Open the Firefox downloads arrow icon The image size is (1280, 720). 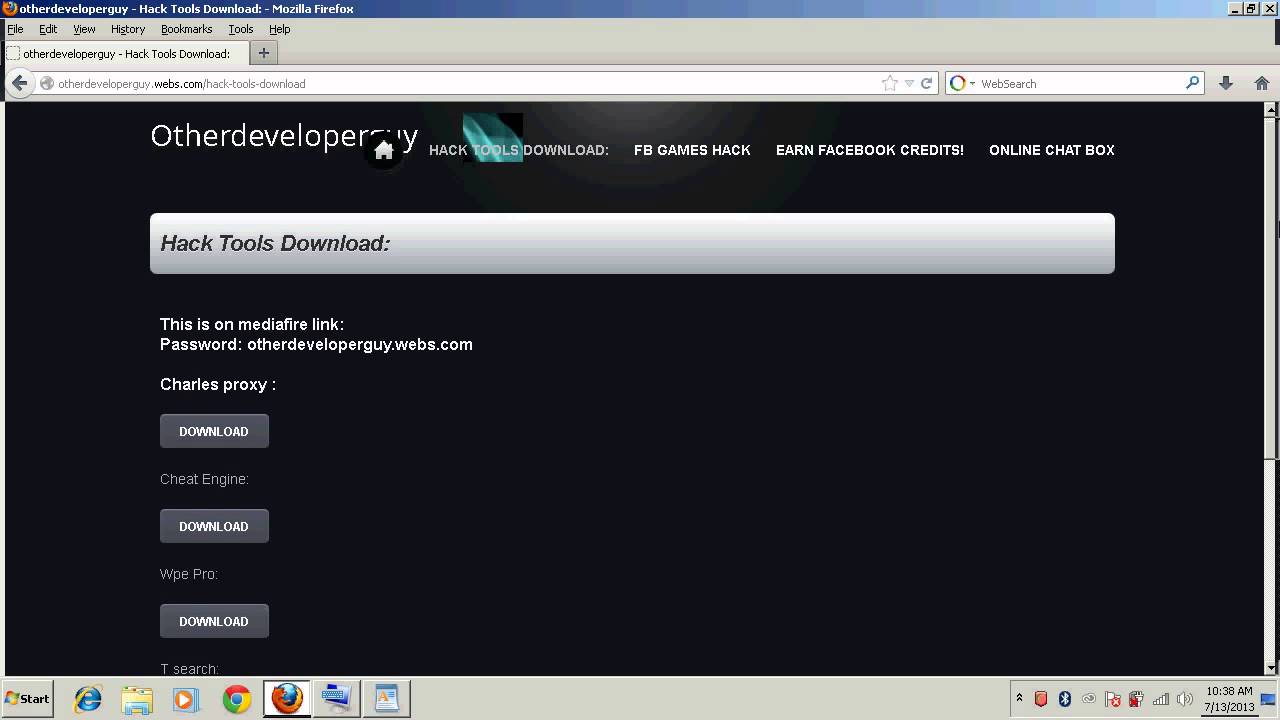point(1226,83)
